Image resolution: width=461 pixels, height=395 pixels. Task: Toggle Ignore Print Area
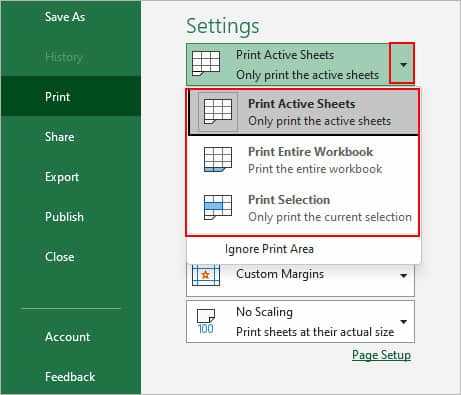(269, 249)
